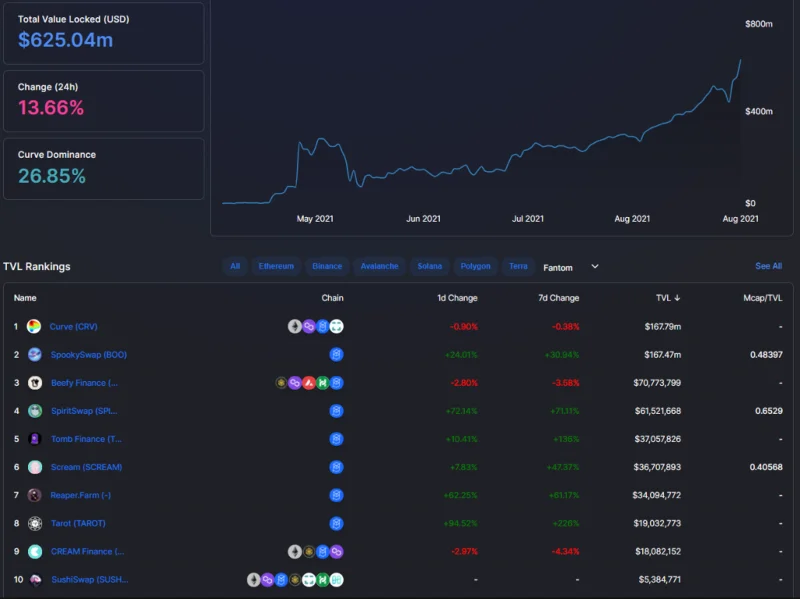
Task: Open the See All rankings link
Action: point(768,266)
